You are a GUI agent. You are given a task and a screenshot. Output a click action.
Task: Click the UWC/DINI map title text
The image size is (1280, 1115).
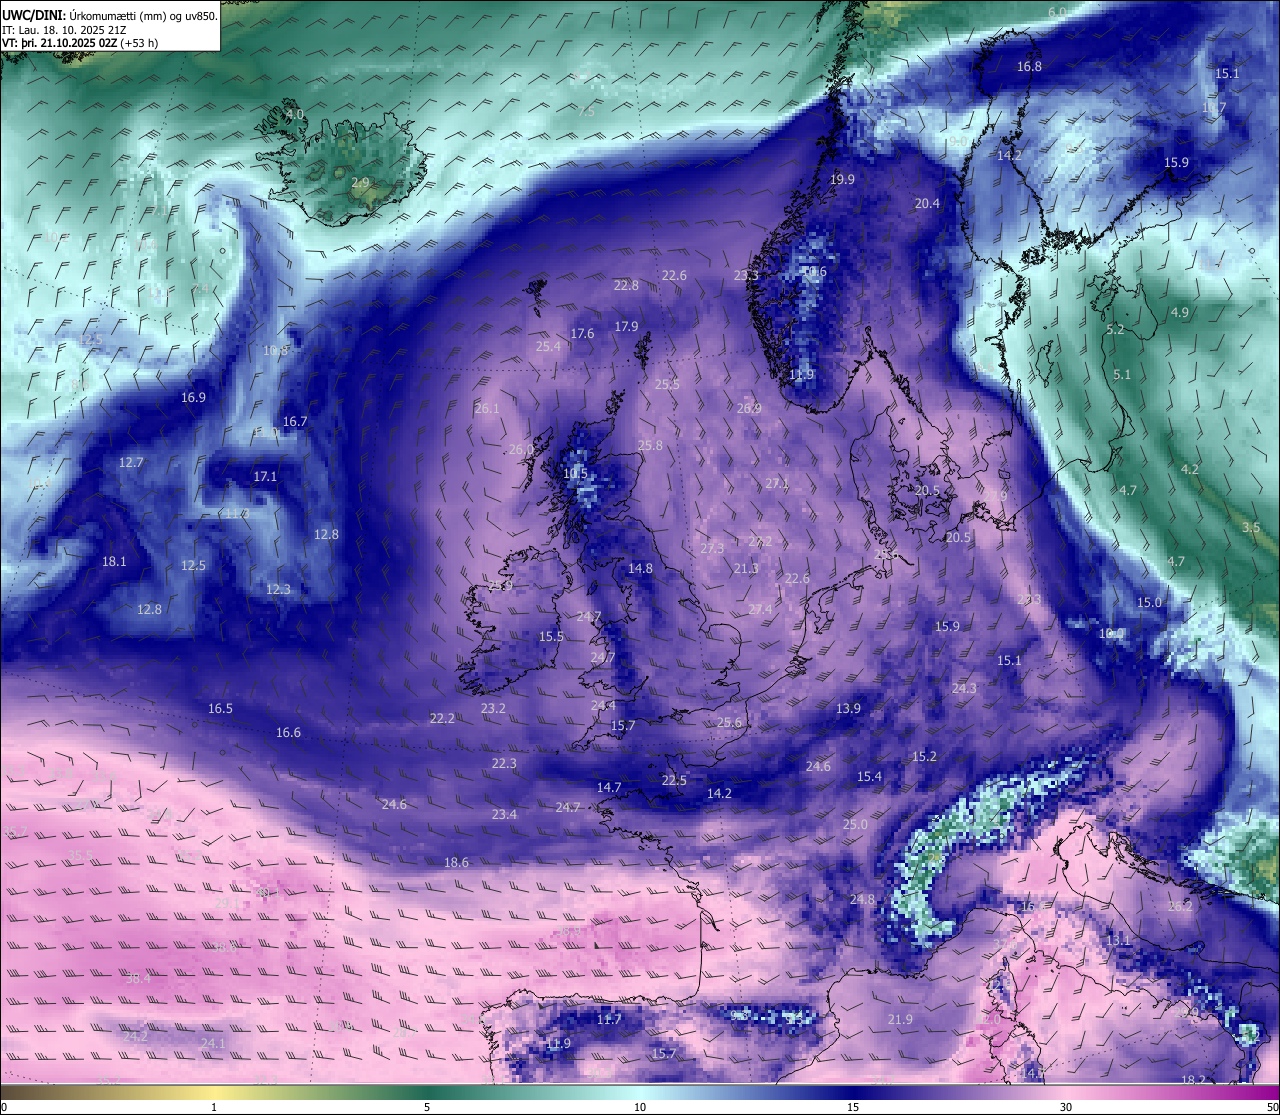point(110,15)
